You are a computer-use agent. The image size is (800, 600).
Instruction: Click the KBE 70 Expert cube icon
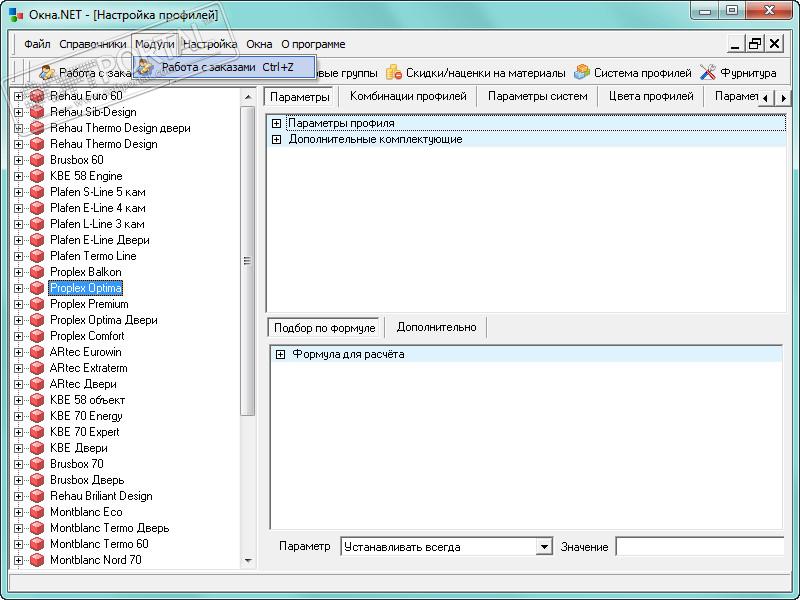pos(37,432)
